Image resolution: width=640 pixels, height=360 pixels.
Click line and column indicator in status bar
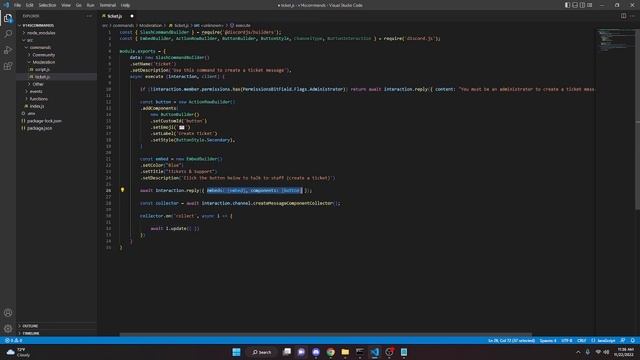511,340
